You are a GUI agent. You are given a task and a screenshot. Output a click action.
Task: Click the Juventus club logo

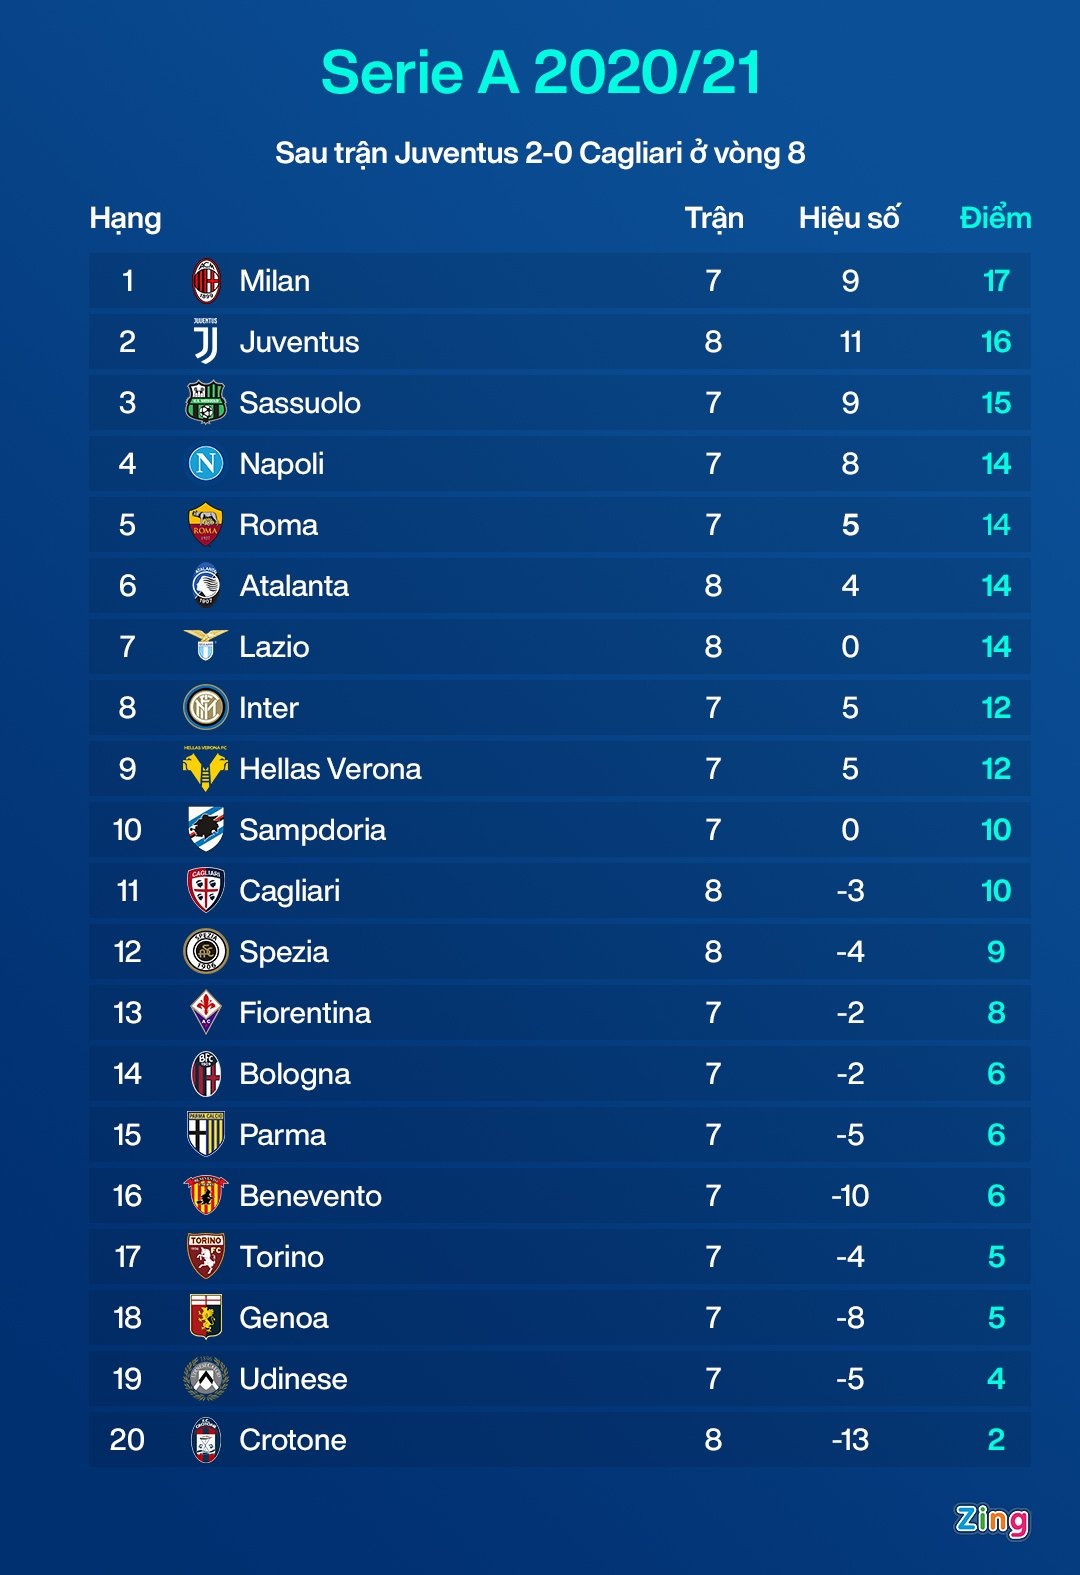pos(206,342)
